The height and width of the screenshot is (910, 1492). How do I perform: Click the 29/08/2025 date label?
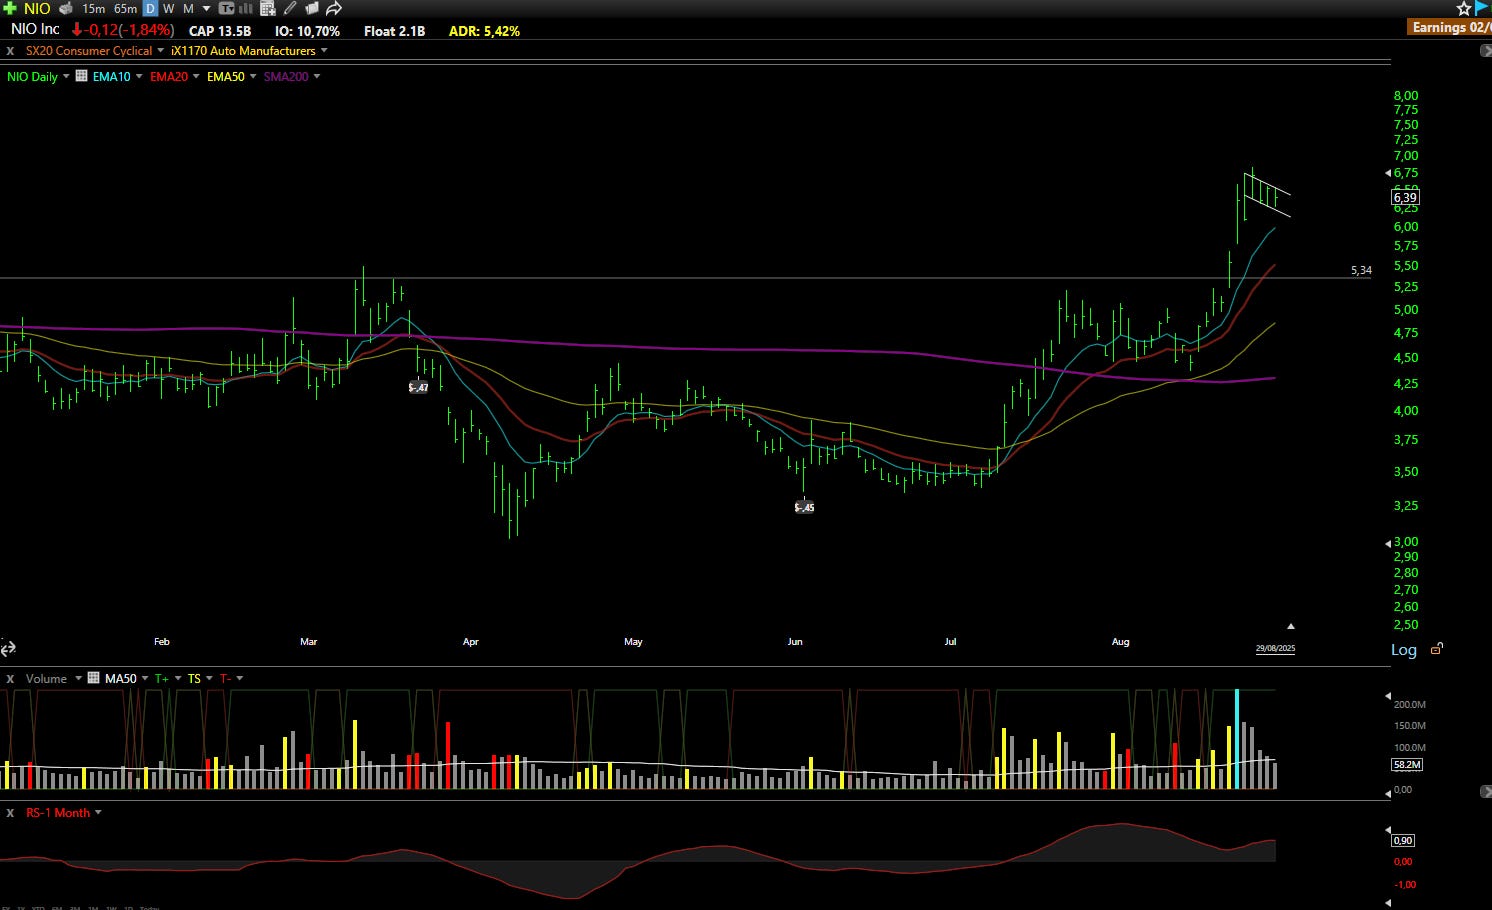(1275, 649)
